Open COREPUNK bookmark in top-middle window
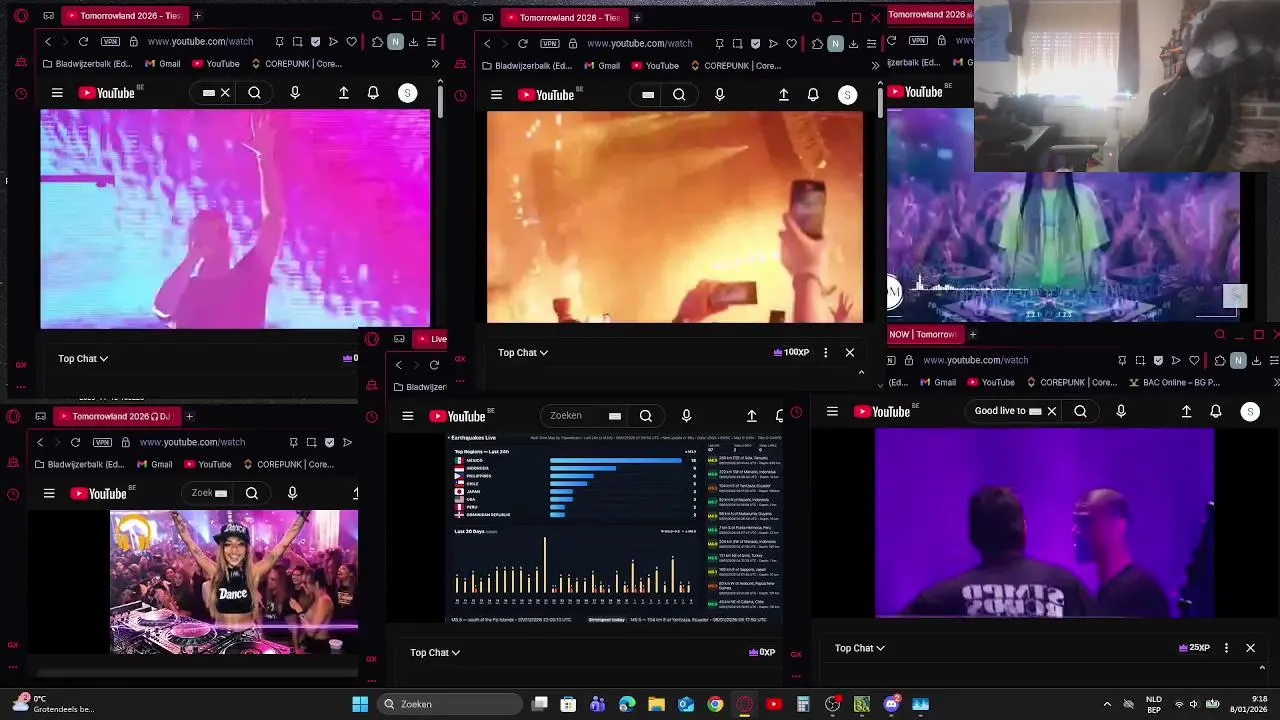The height and width of the screenshot is (720, 1280). click(735, 66)
